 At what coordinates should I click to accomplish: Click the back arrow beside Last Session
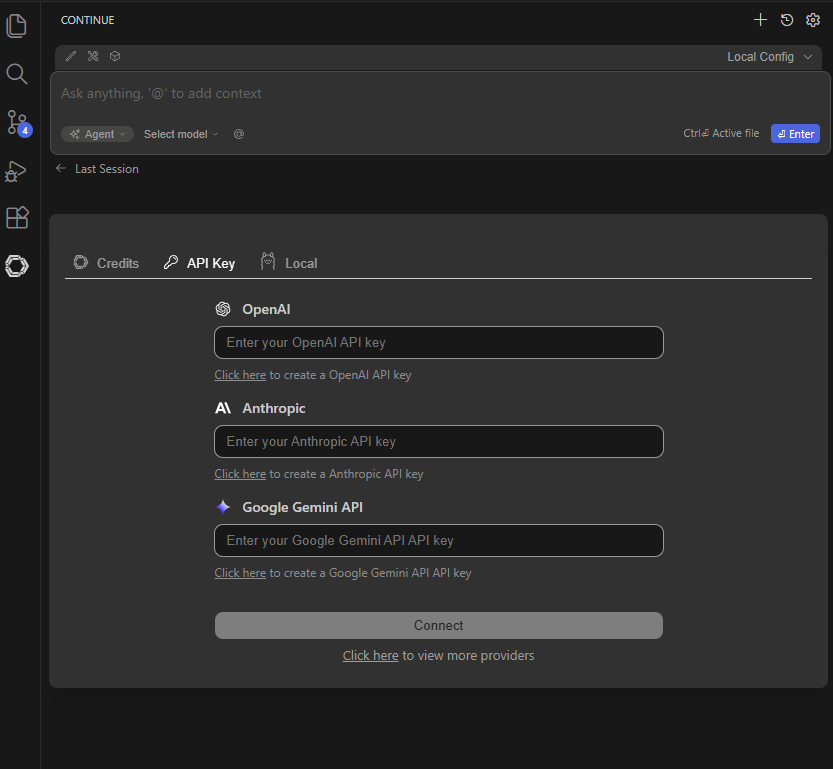pos(61,168)
